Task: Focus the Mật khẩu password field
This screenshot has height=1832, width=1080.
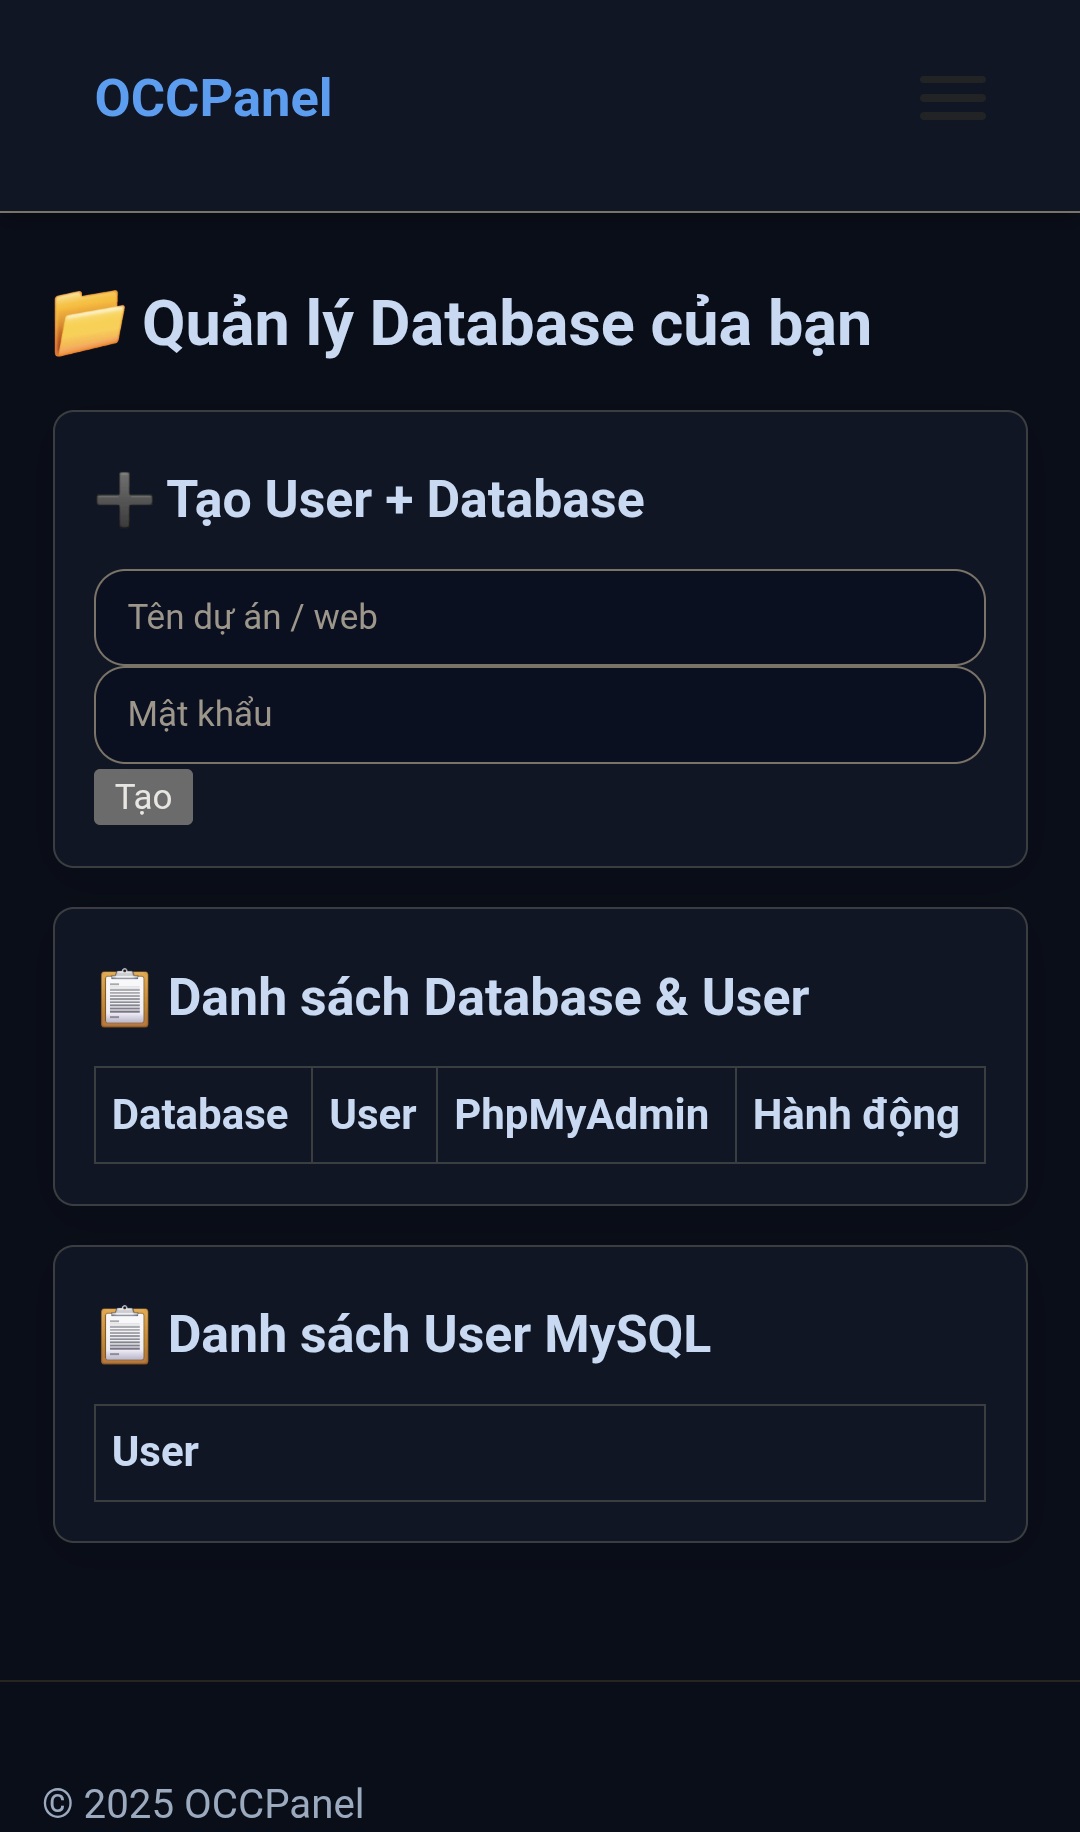Action: click(540, 715)
